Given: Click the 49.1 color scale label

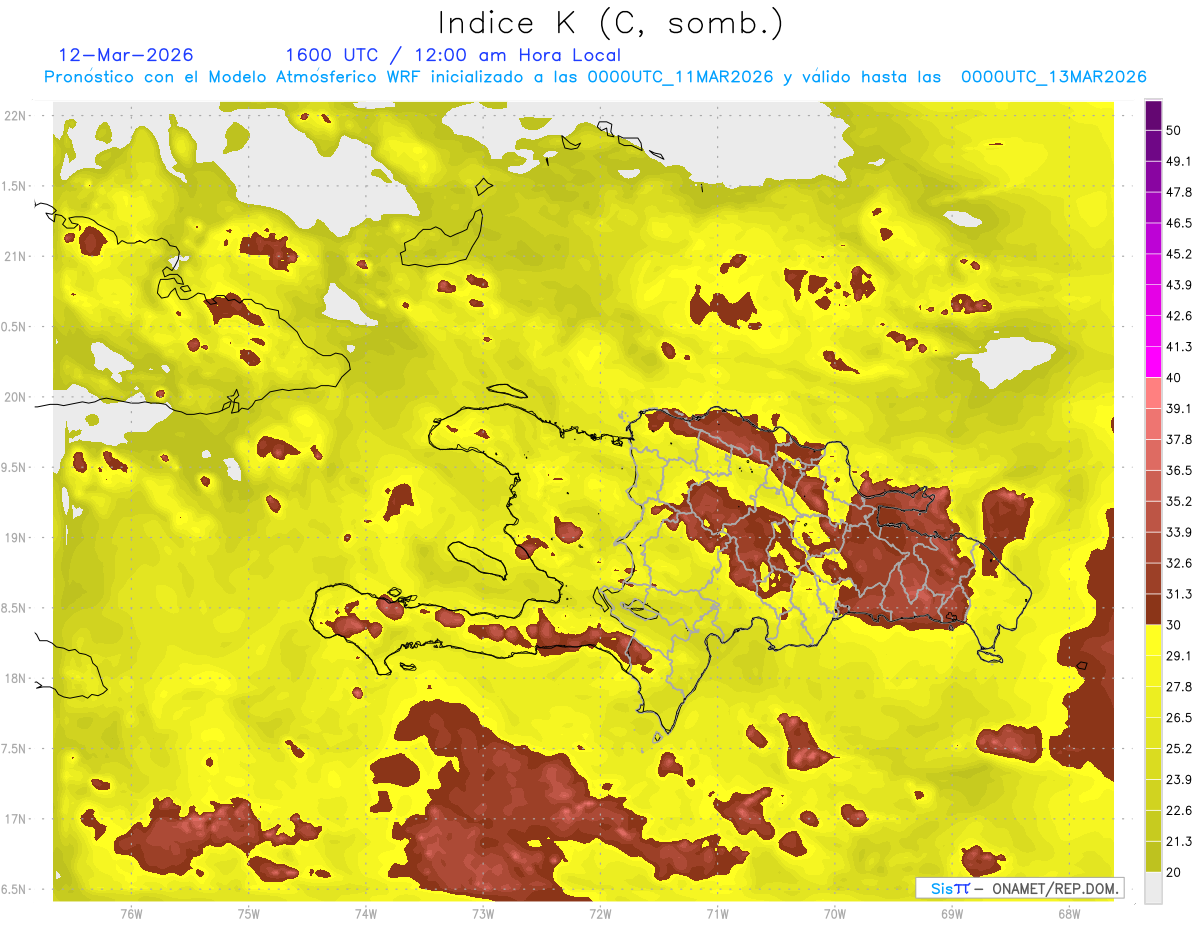Looking at the screenshot, I should point(1179,161).
